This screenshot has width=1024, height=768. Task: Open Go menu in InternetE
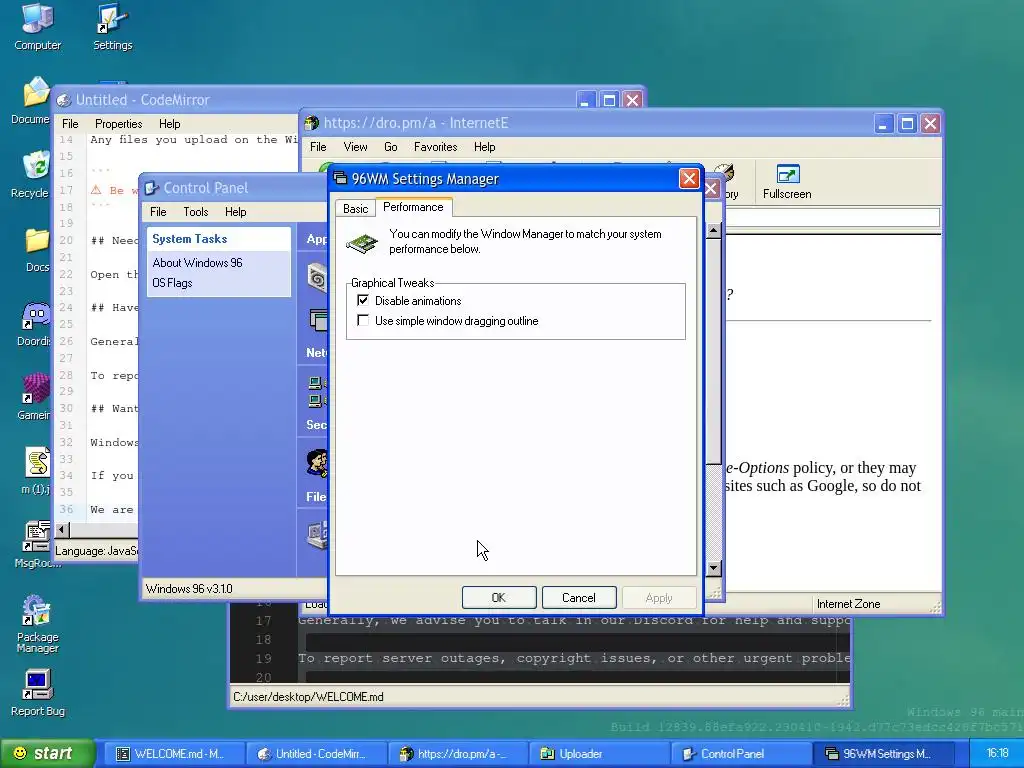[391, 147]
